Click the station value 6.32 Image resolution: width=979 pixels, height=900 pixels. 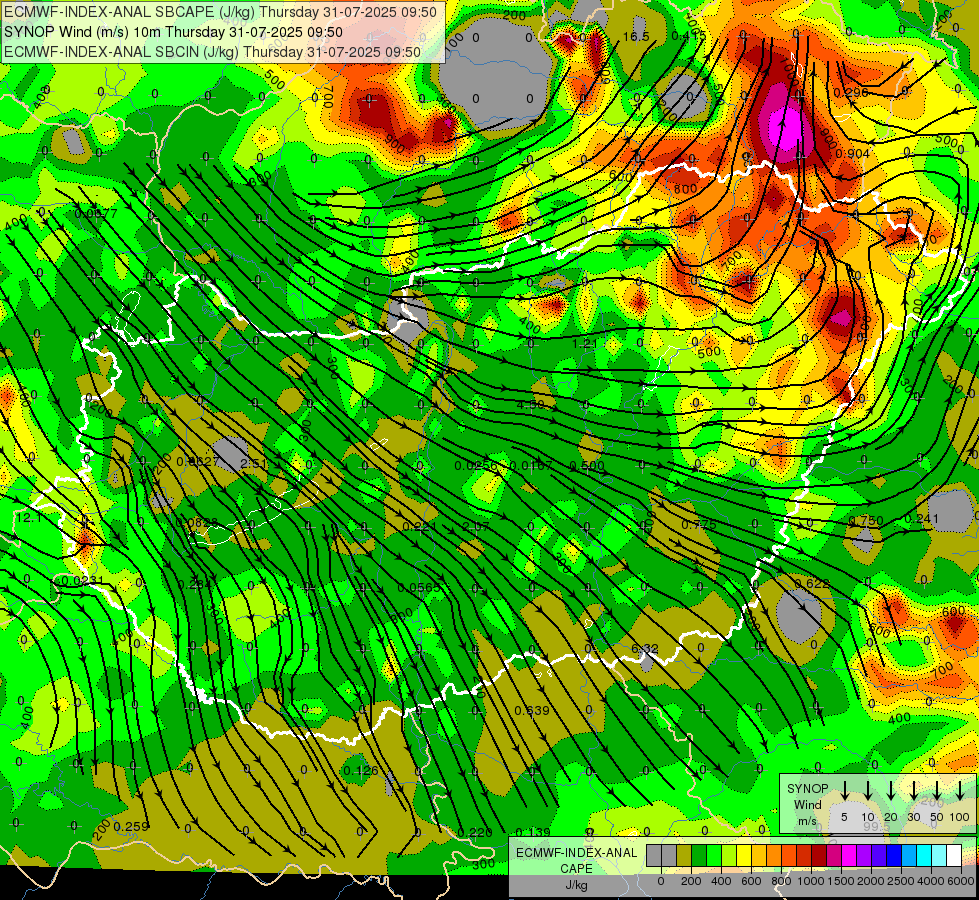click(644, 649)
